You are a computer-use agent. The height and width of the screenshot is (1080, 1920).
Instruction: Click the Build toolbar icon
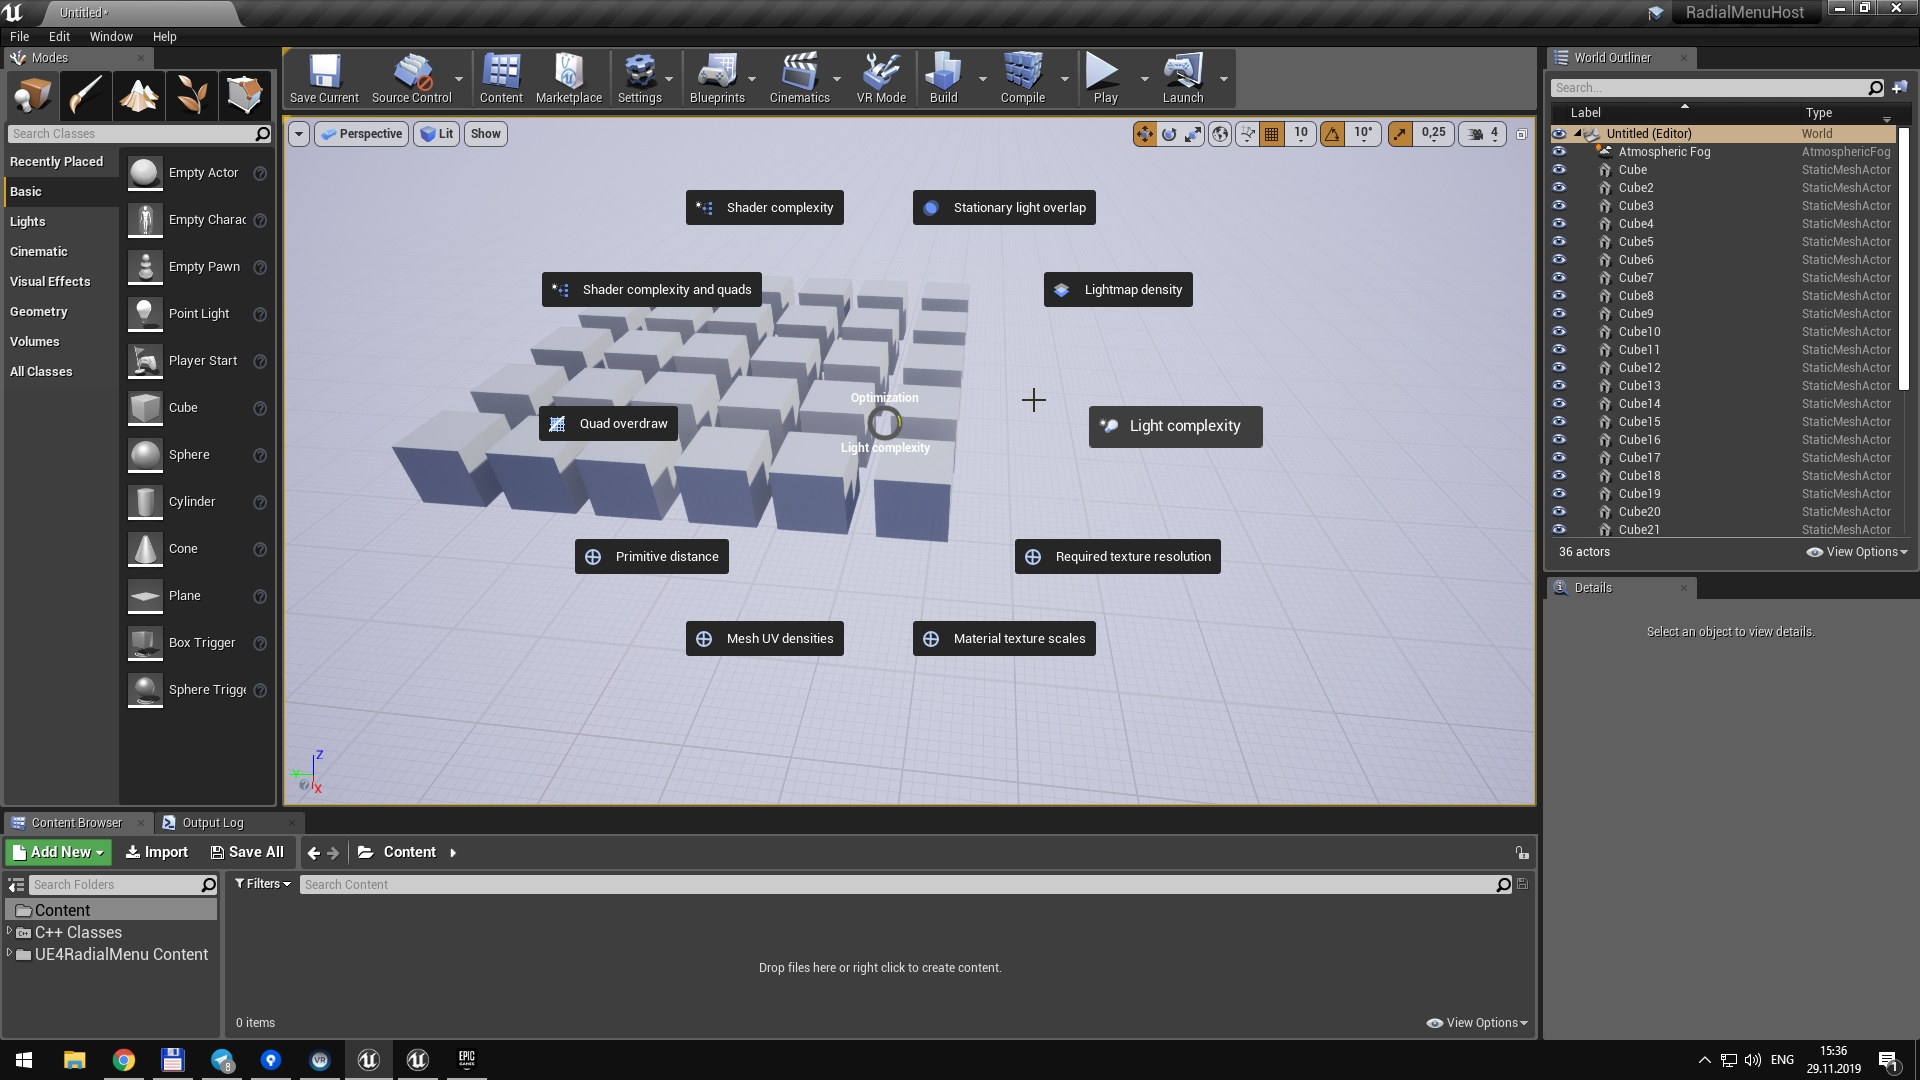(x=943, y=78)
